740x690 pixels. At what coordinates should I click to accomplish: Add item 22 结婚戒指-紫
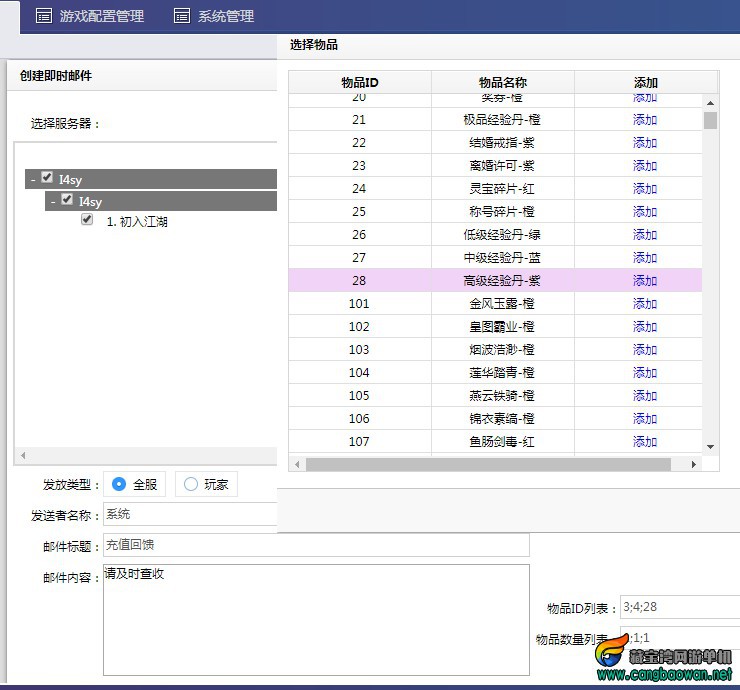coord(645,143)
